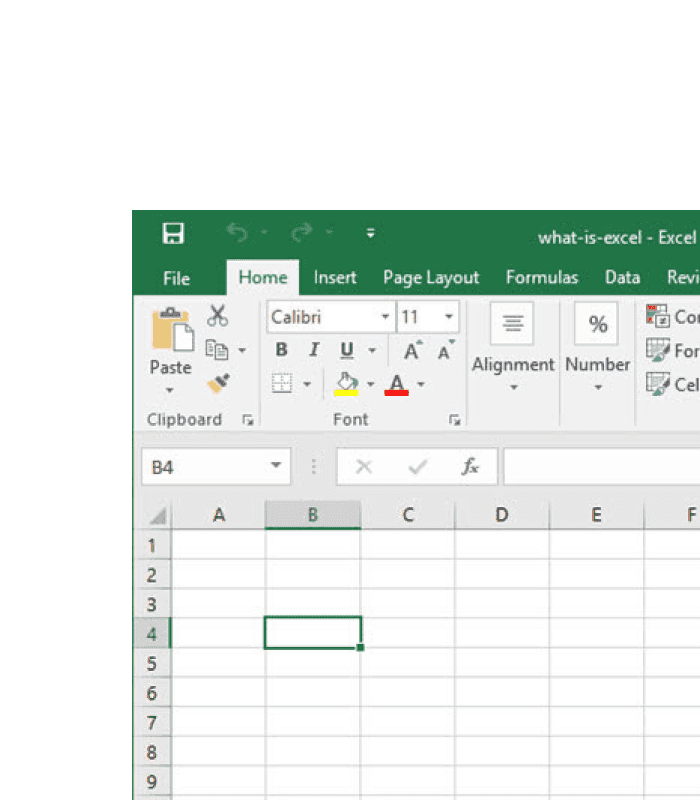Viewport: 700px width, 800px height.
Task: Select column B header
Action: (x=313, y=515)
